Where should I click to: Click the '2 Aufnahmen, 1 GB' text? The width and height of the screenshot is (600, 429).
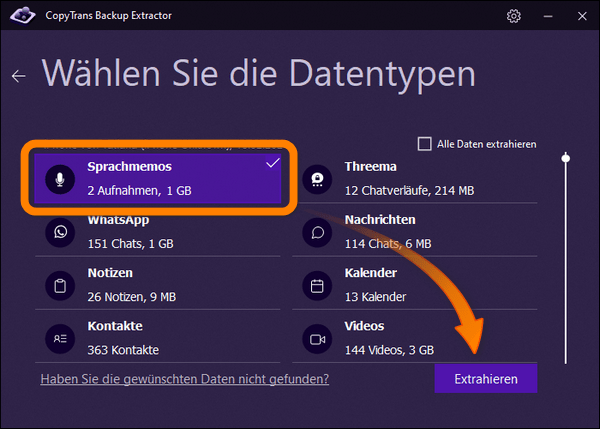[139, 191]
